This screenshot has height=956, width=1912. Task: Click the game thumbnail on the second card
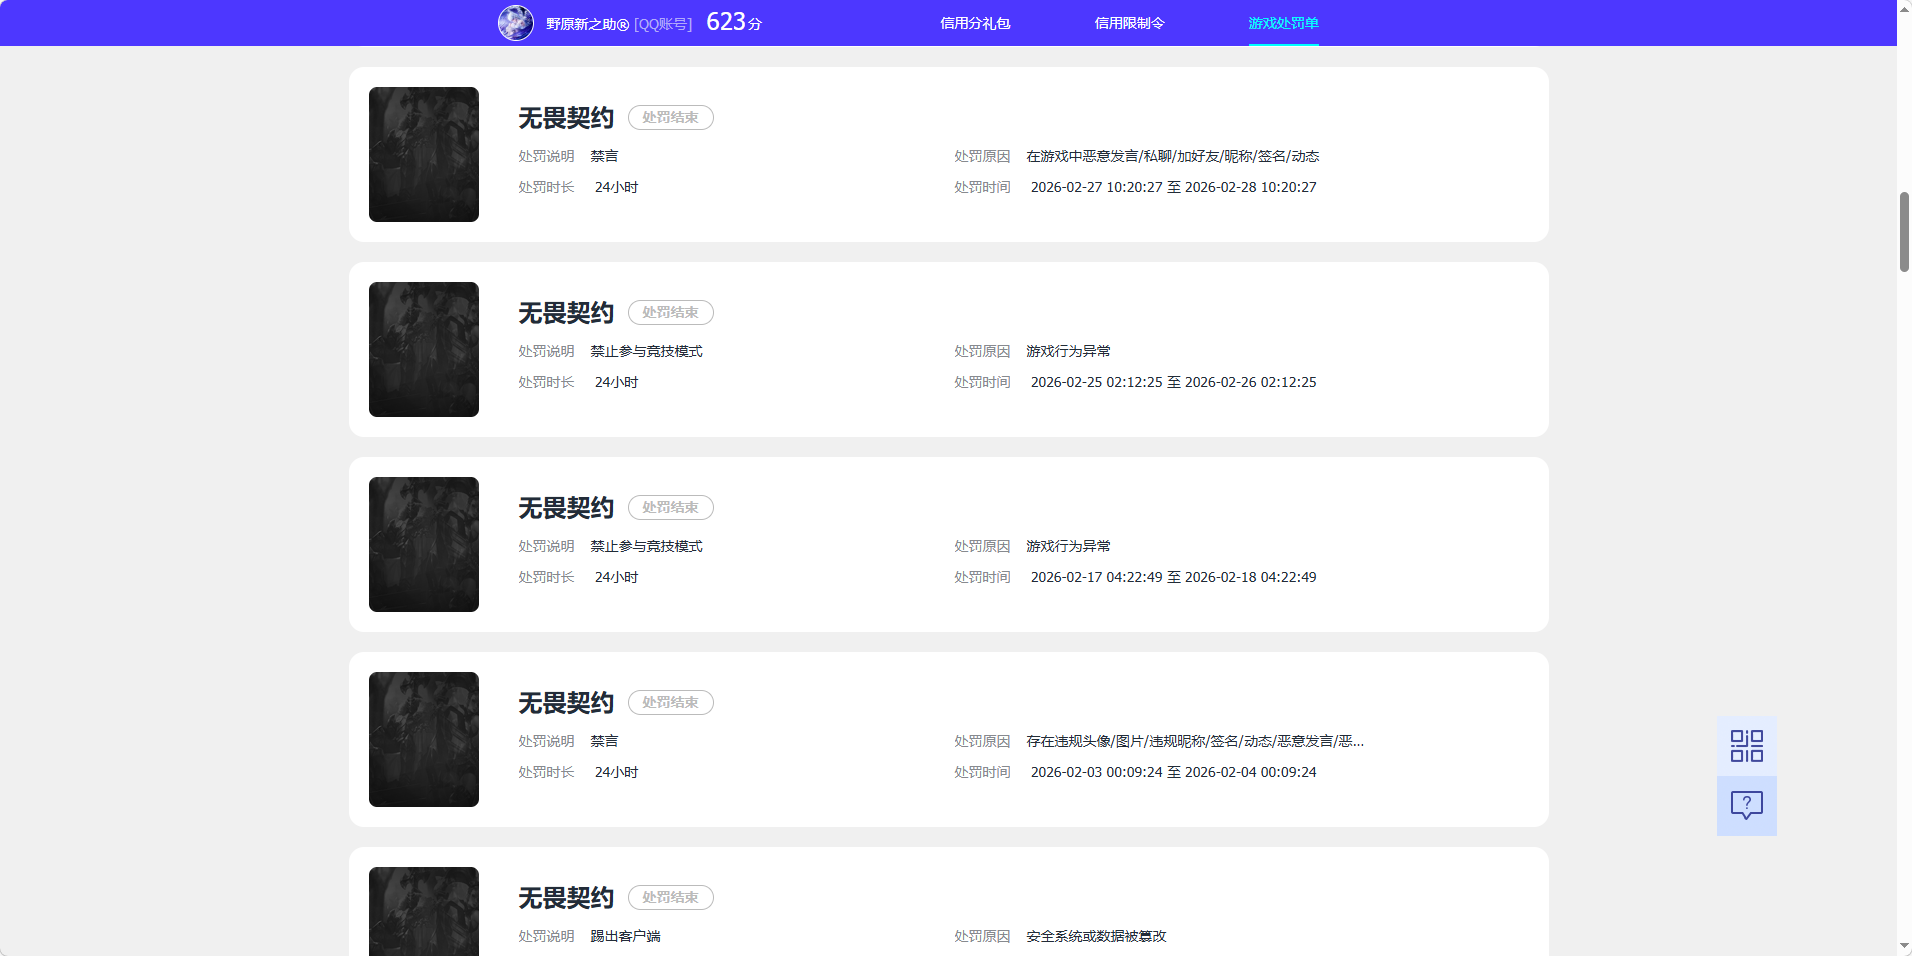pyautogui.click(x=423, y=349)
